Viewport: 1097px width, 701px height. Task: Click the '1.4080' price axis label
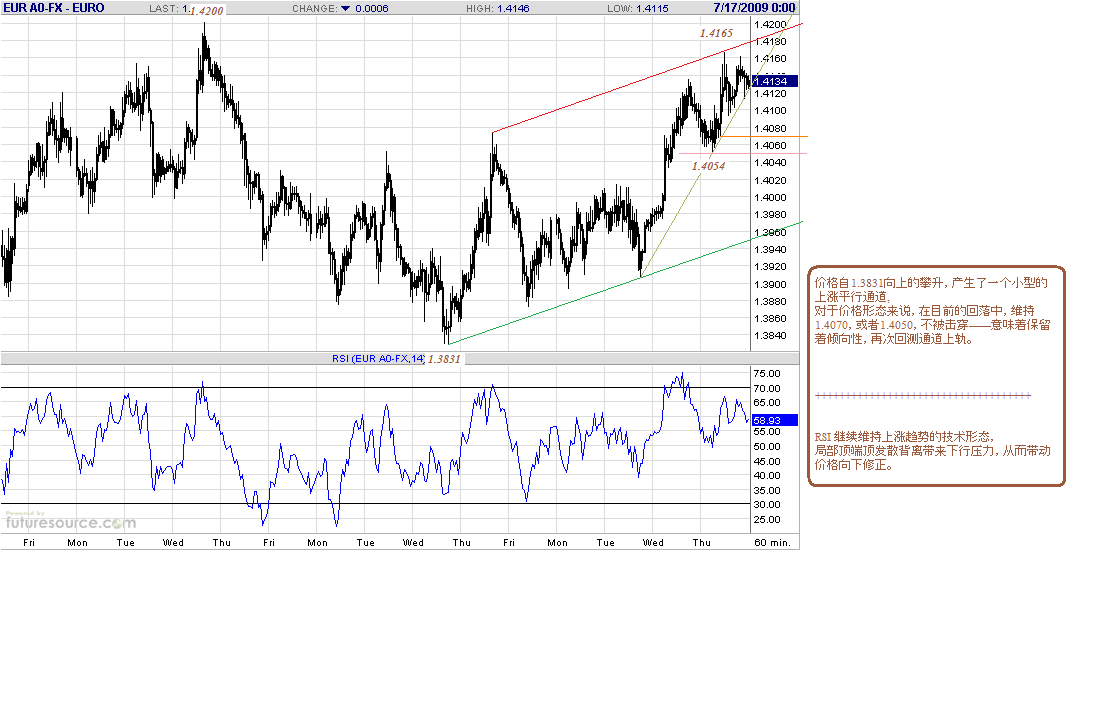tap(770, 128)
